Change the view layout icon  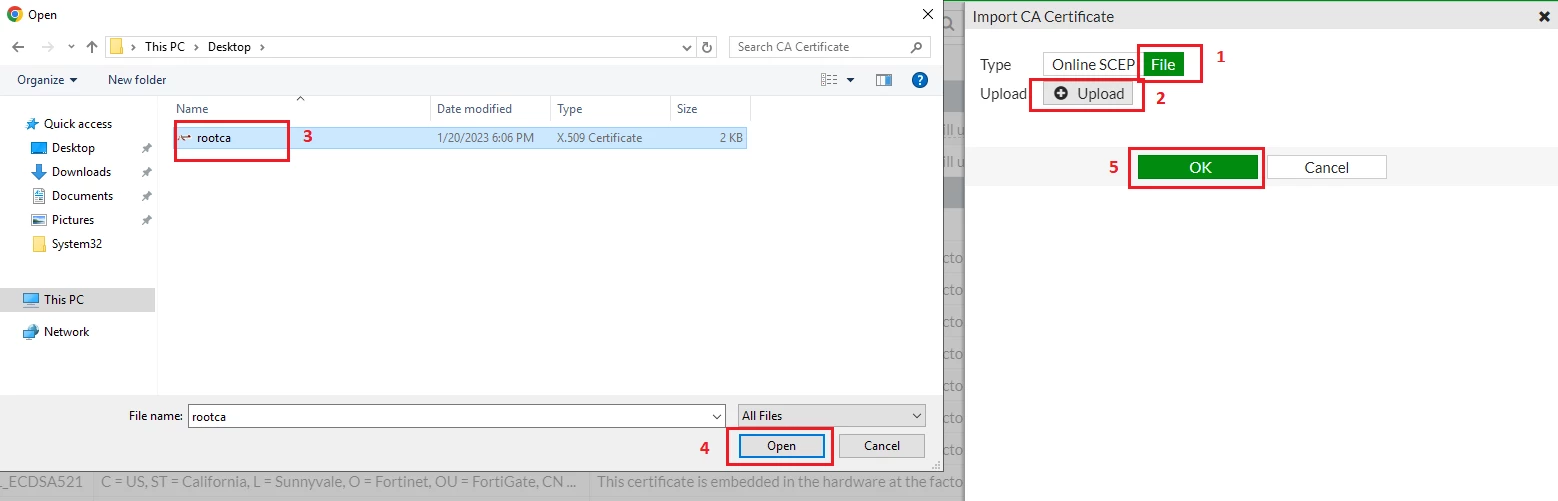click(x=828, y=80)
